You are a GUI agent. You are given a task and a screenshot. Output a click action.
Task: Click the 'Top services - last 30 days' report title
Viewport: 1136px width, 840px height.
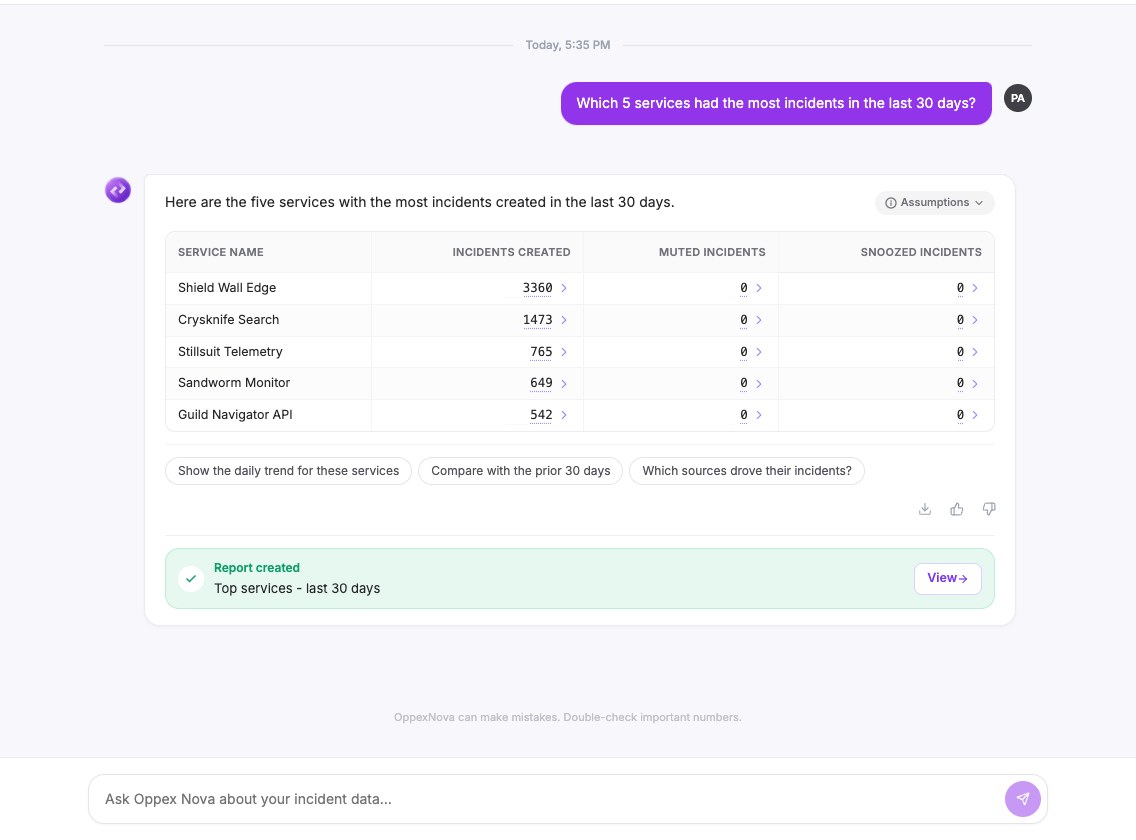pyautogui.click(x=297, y=589)
